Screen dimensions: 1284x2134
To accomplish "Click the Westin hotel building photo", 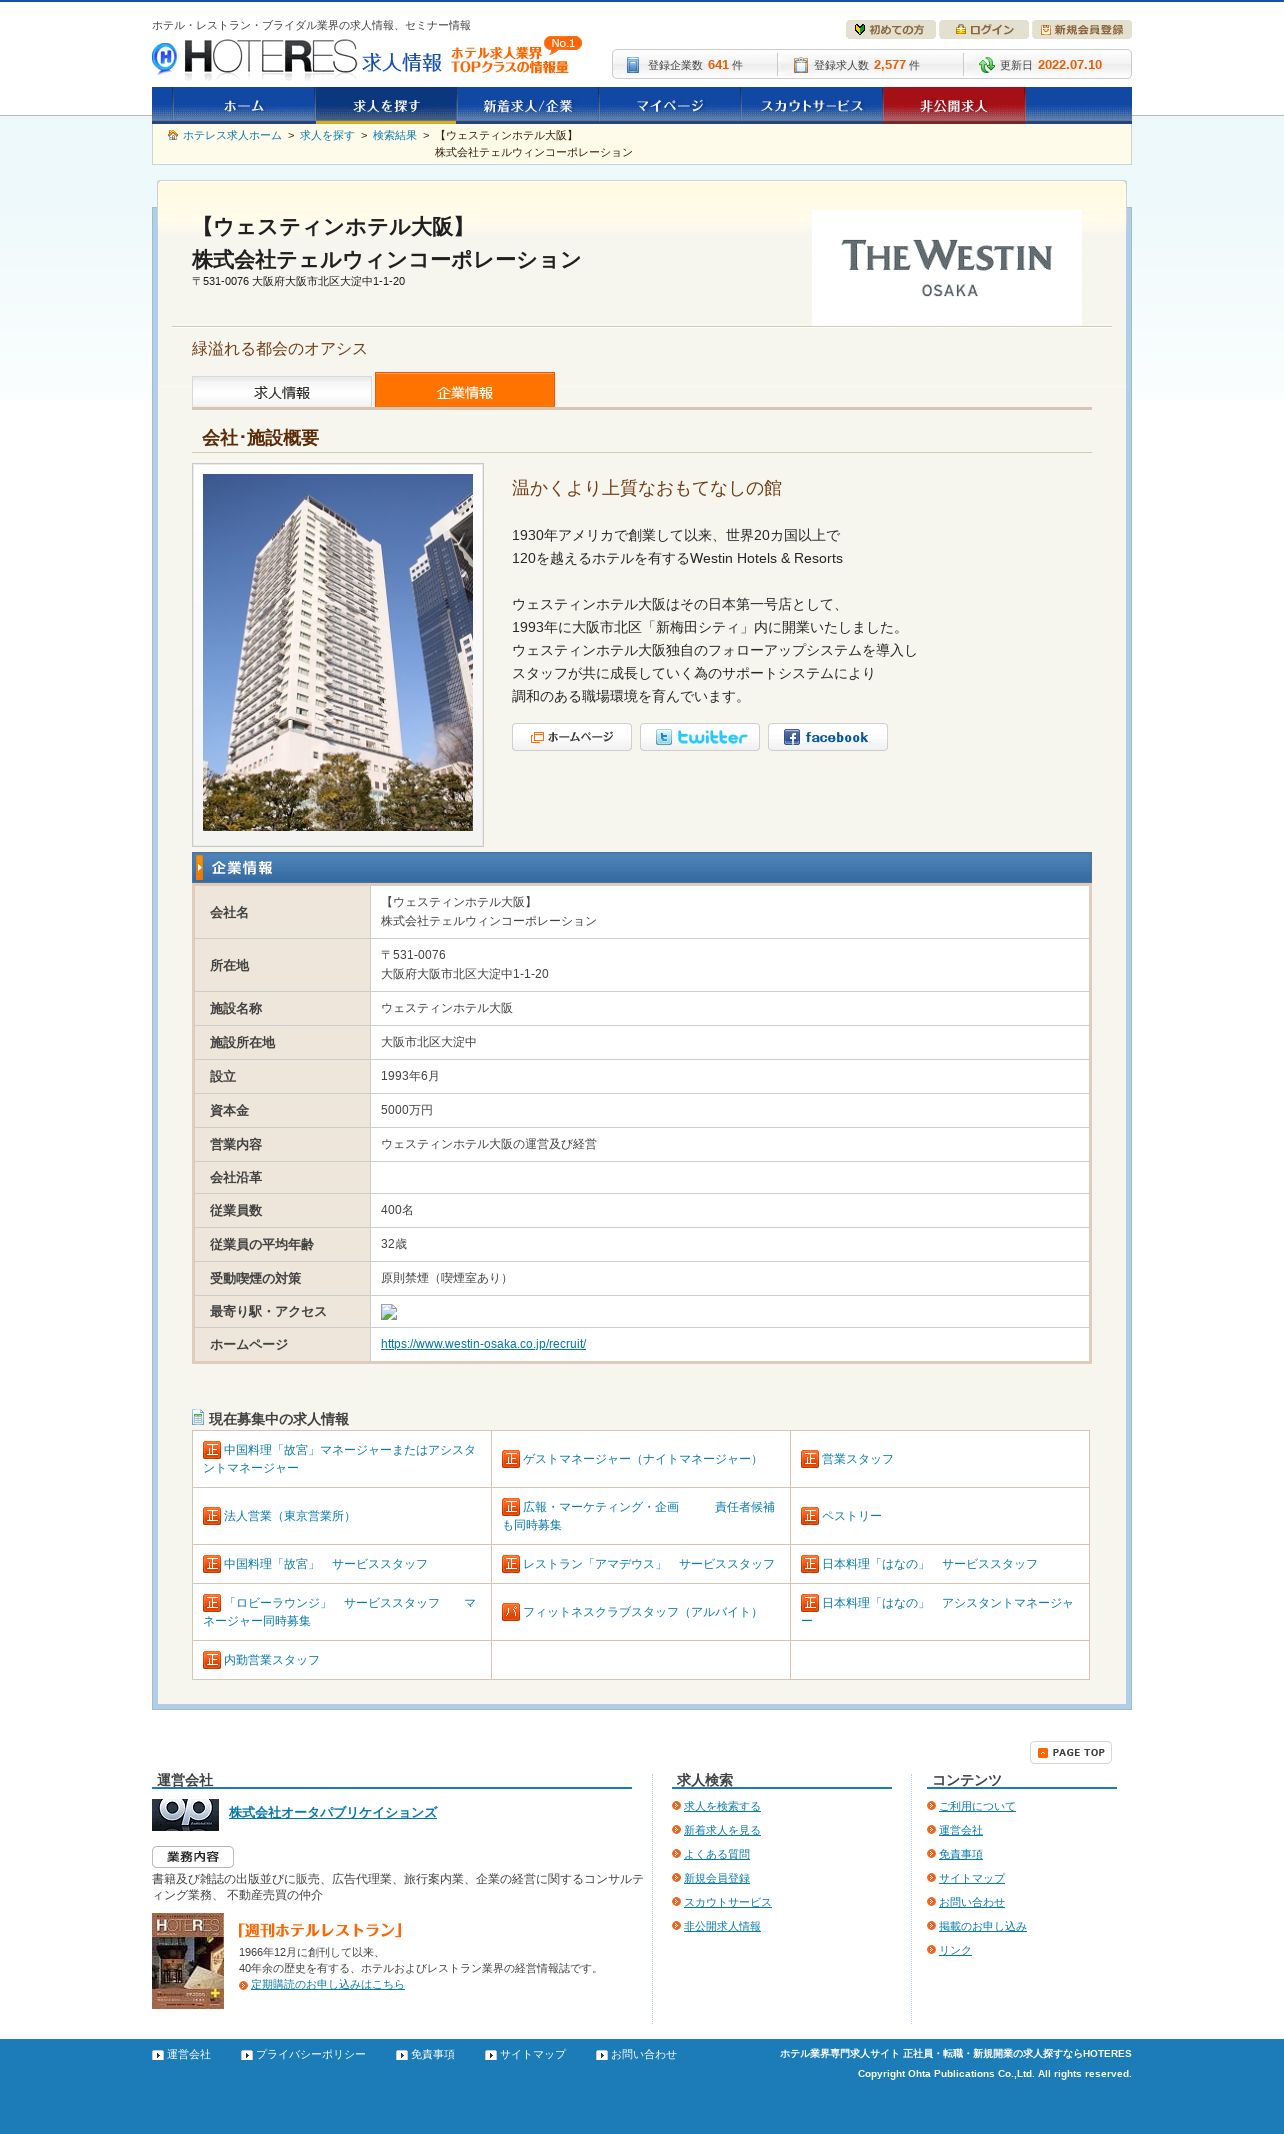I will (x=338, y=652).
